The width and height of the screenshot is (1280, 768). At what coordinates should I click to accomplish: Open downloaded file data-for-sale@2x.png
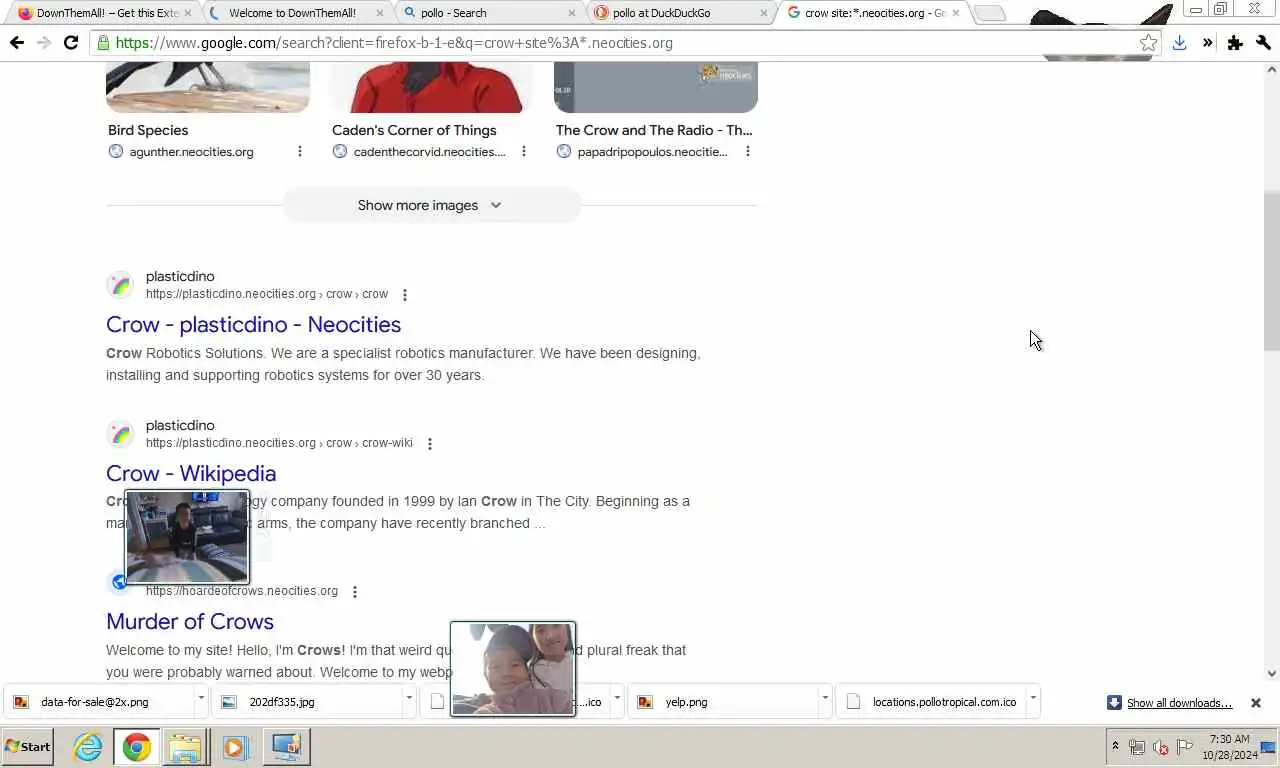coord(98,702)
